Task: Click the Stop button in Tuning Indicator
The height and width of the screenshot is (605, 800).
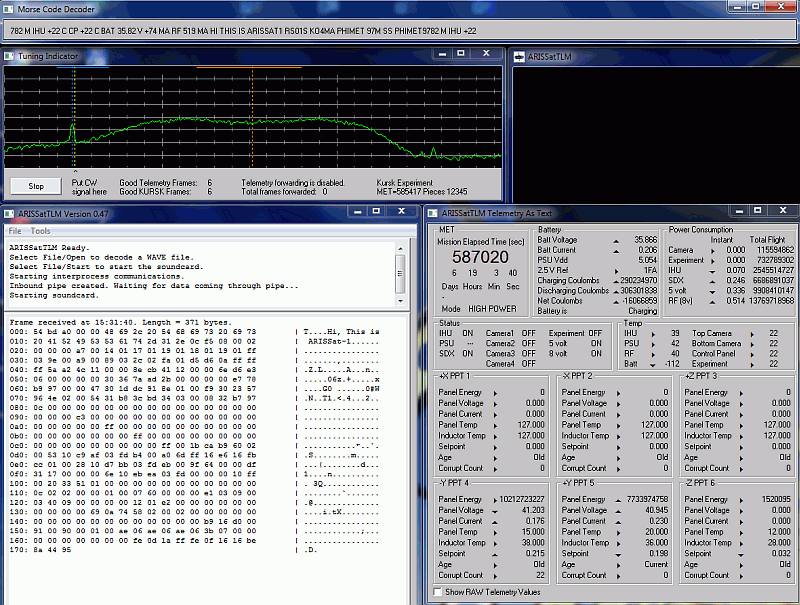Action: click(36, 186)
